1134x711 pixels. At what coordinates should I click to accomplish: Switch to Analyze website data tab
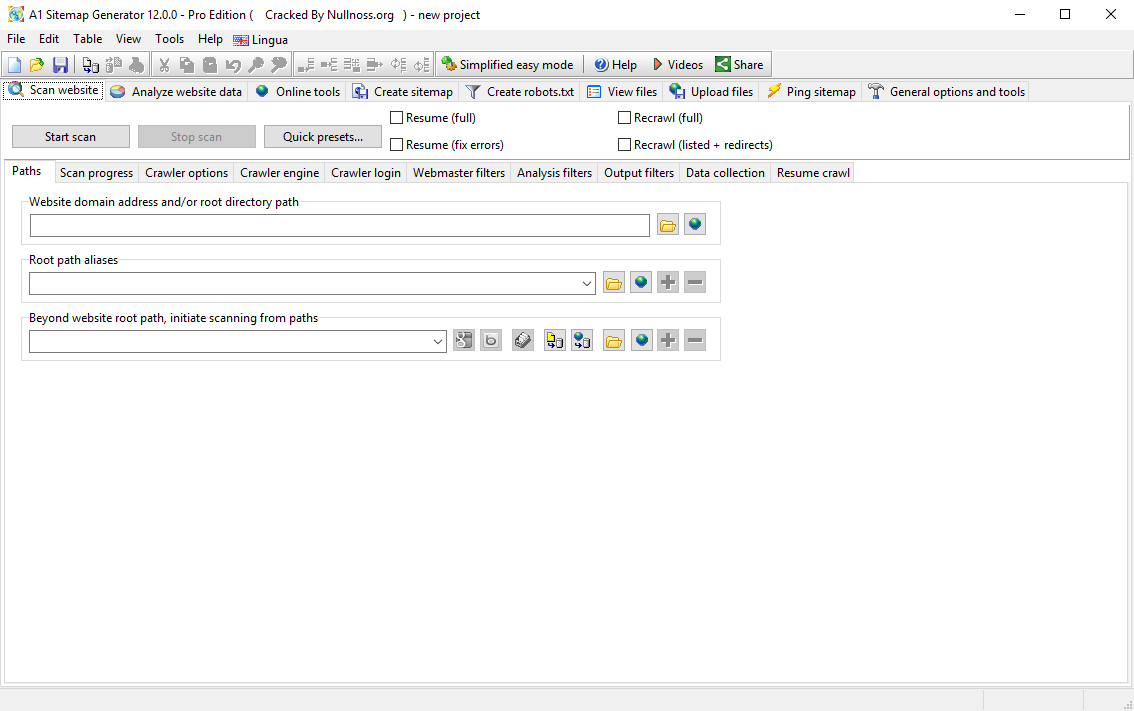click(x=176, y=92)
